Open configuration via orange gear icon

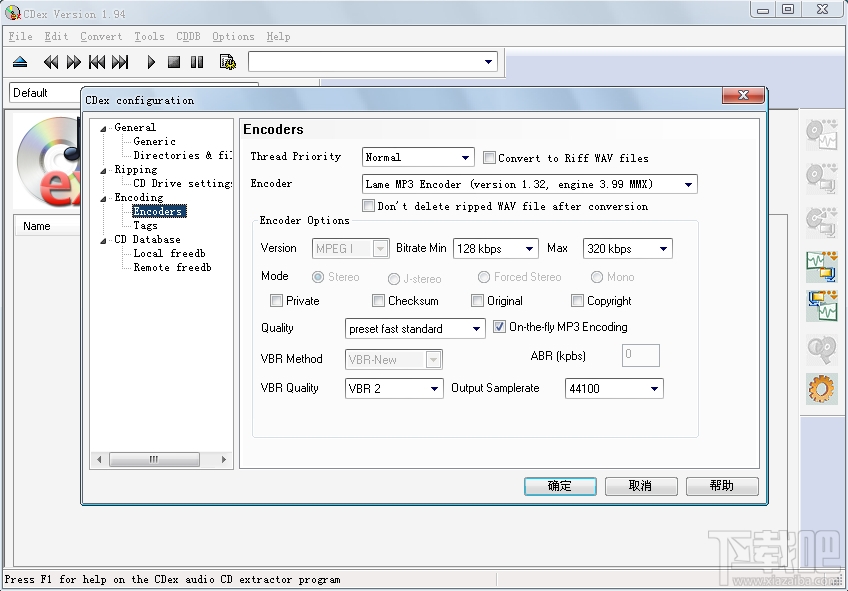822,389
